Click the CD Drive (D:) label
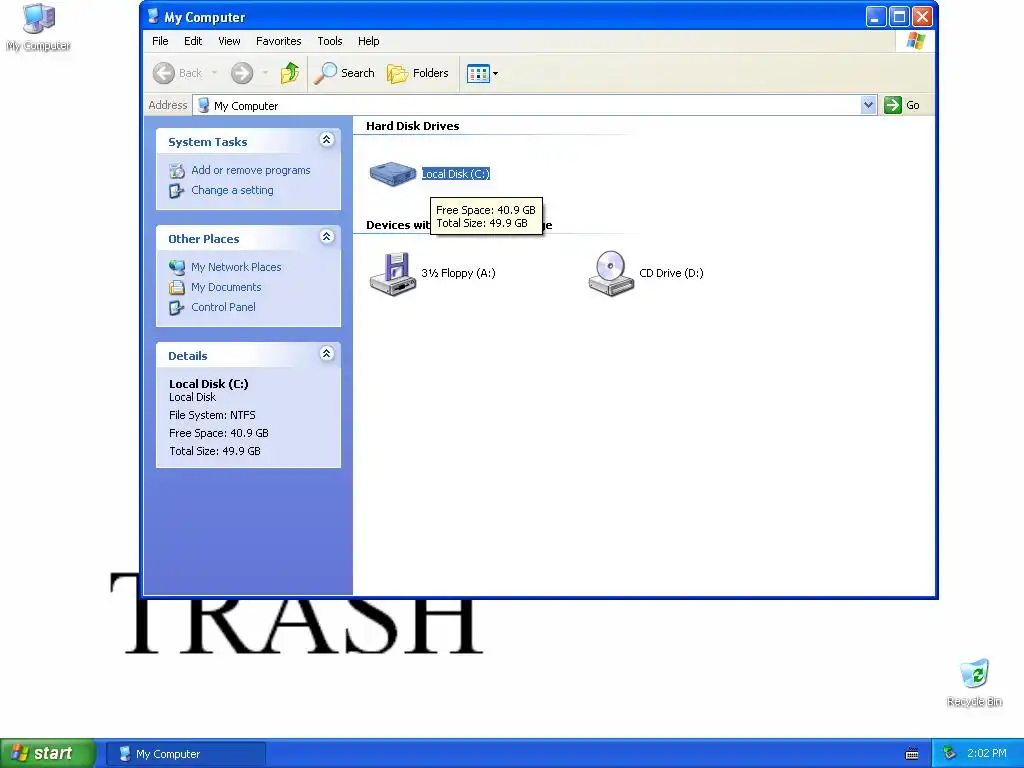The height and width of the screenshot is (768, 1024). tap(671, 273)
